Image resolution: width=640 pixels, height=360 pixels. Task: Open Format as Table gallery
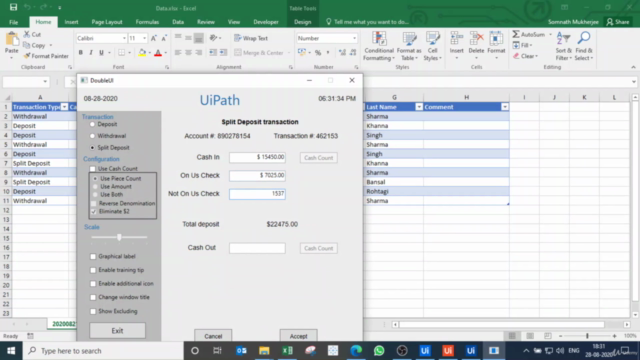tap(409, 46)
